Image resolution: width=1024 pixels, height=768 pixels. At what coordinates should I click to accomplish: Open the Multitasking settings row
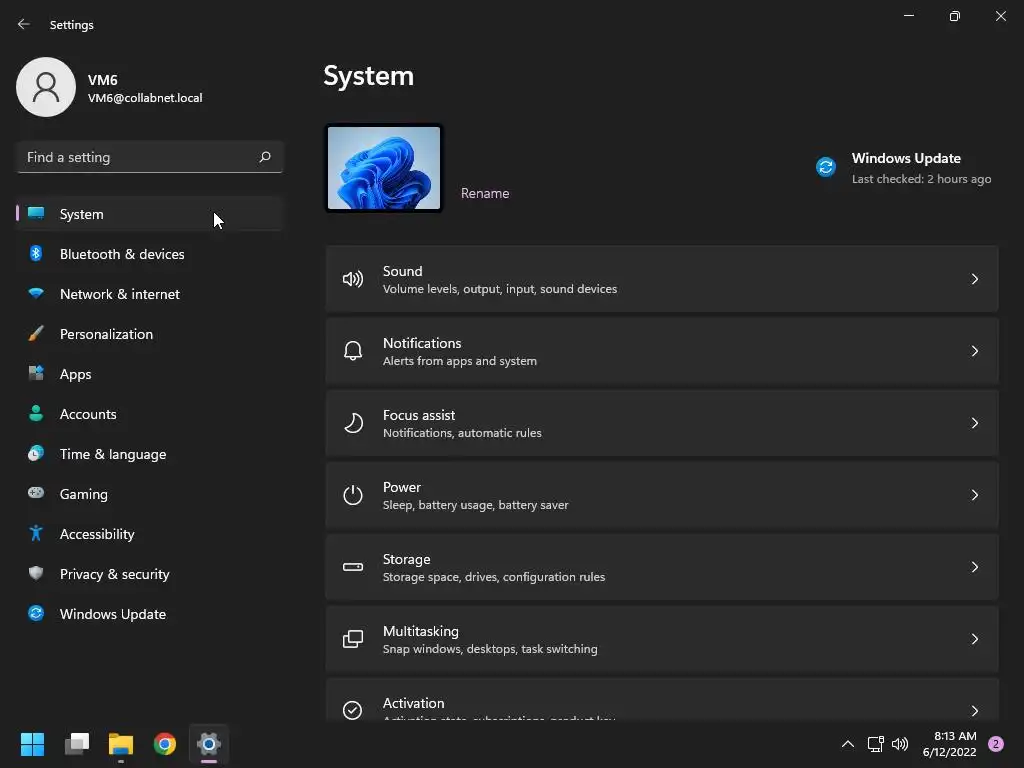[662, 639]
